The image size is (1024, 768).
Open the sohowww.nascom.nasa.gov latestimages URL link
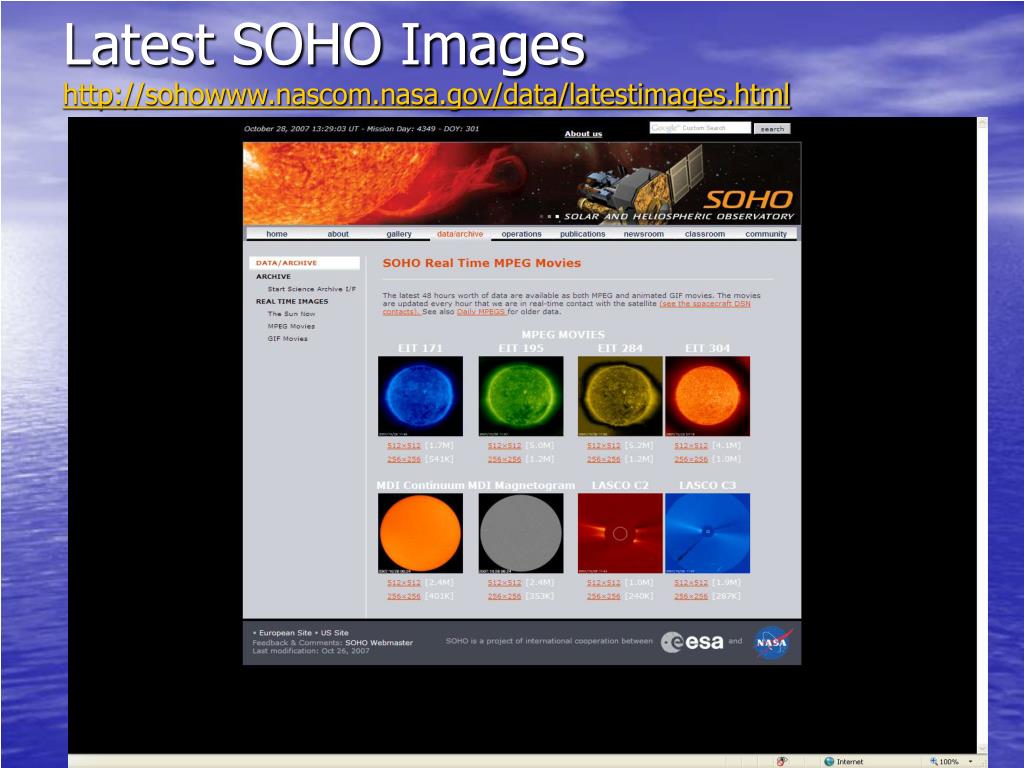[x=427, y=95]
